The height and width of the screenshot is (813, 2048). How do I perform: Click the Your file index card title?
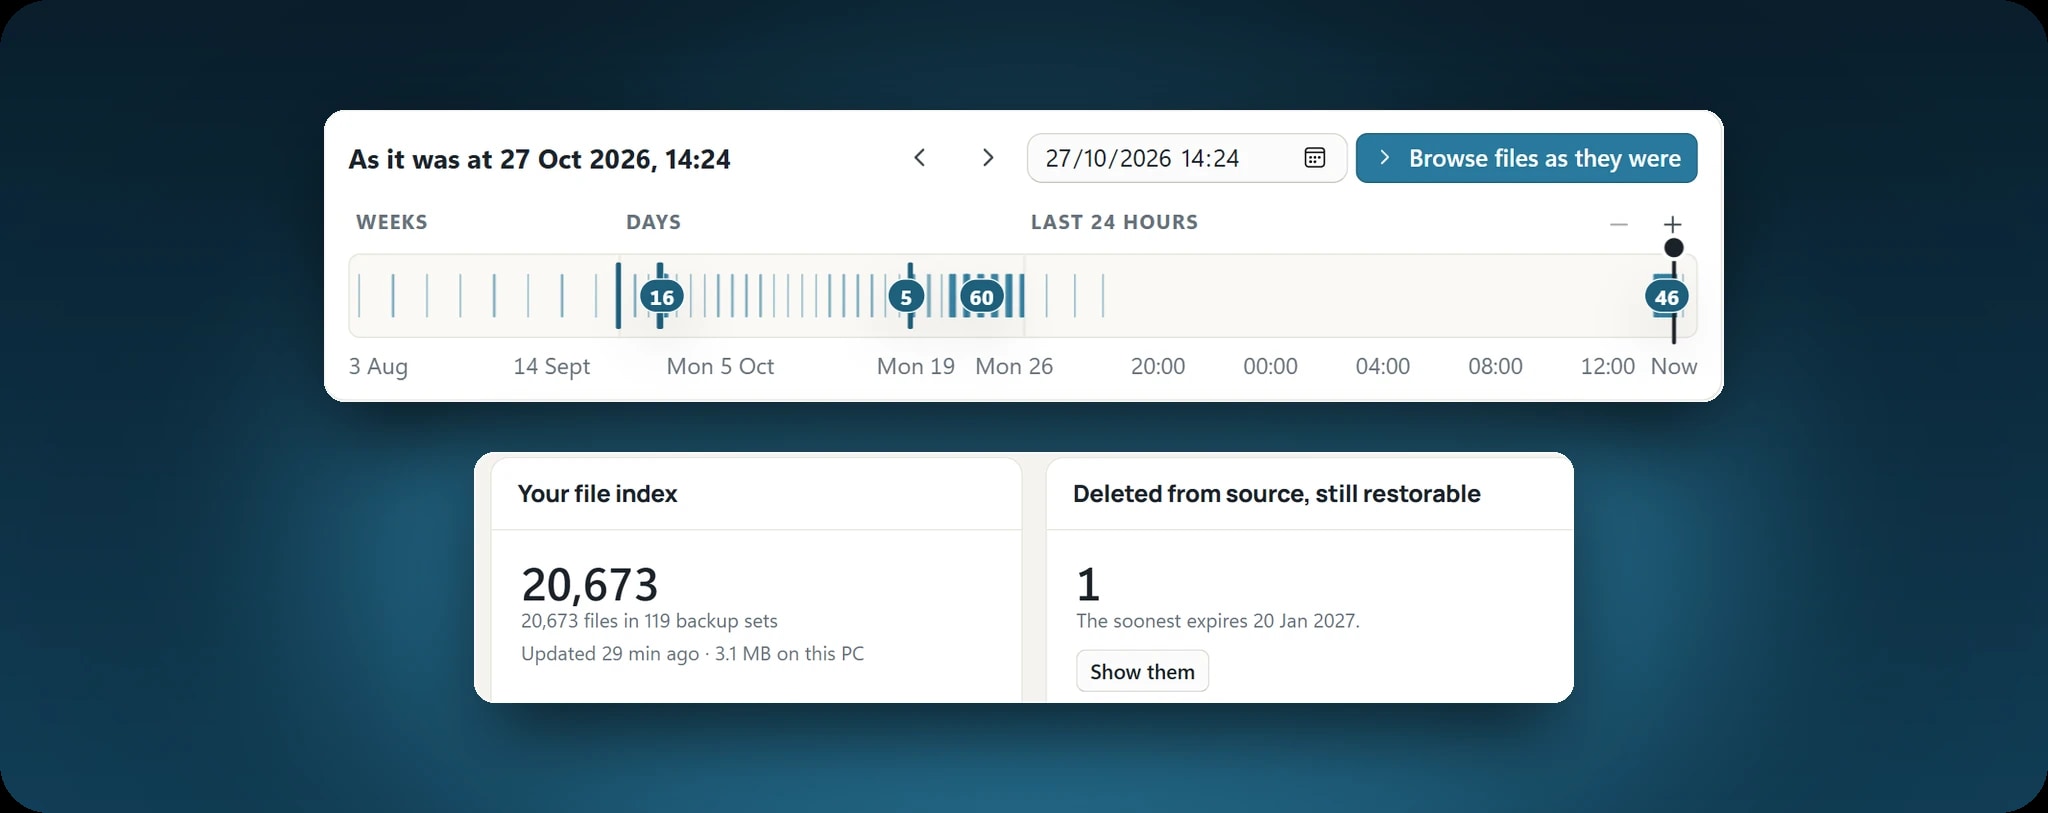597,494
